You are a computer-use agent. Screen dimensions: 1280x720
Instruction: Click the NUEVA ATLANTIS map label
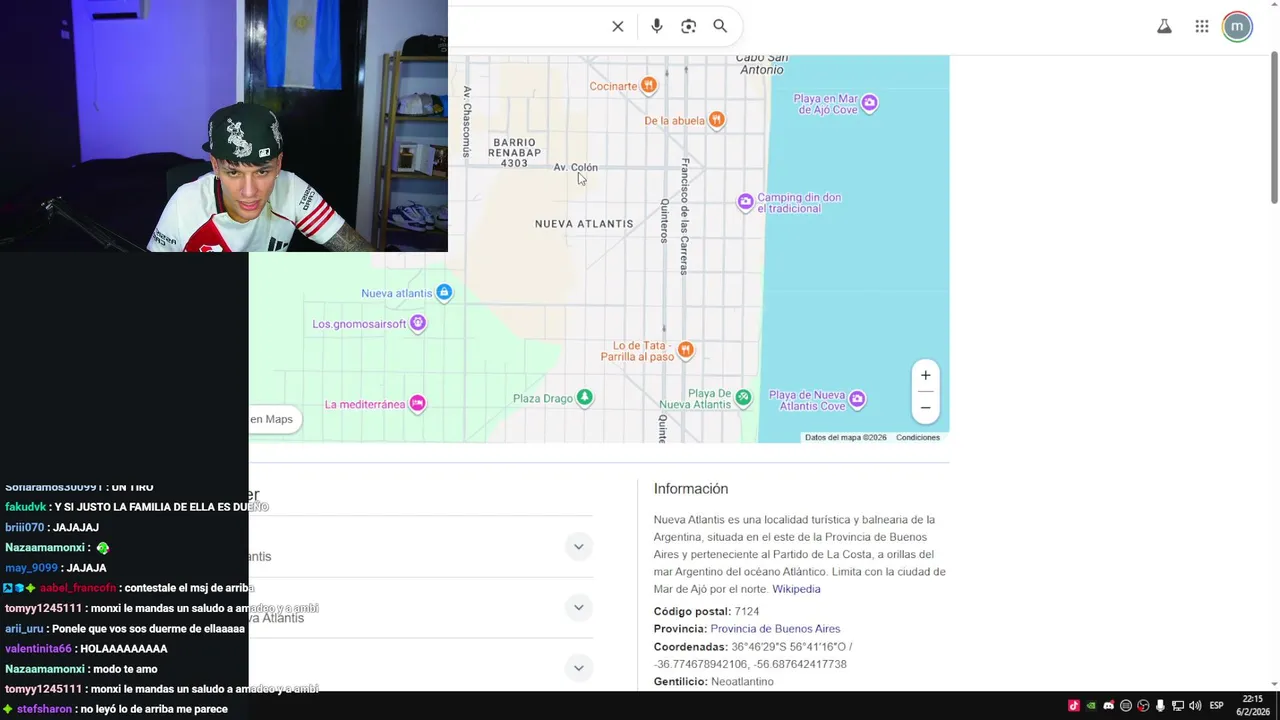tap(584, 224)
